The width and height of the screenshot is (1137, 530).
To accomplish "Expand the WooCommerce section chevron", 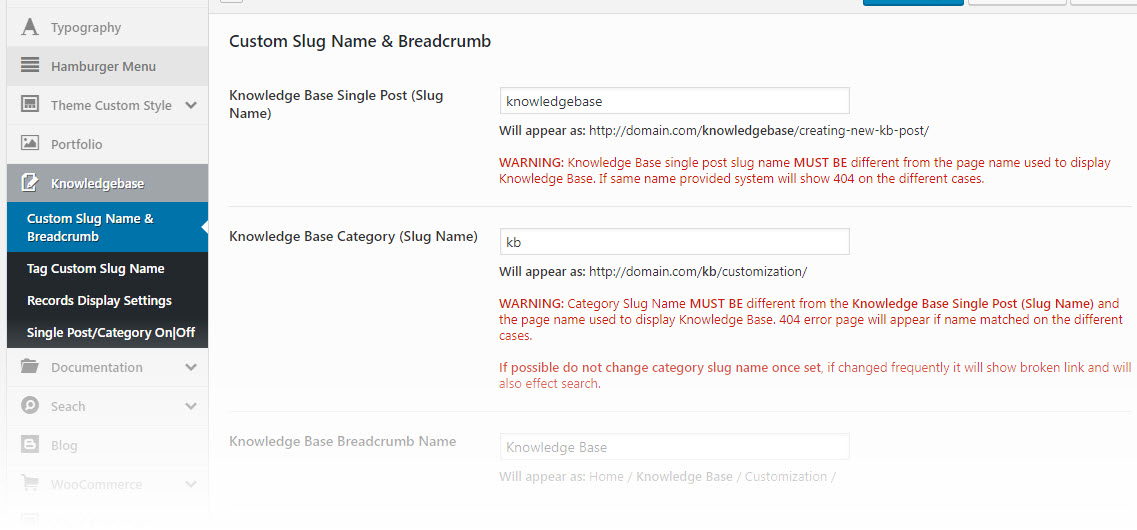I will click(x=191, y=484).
